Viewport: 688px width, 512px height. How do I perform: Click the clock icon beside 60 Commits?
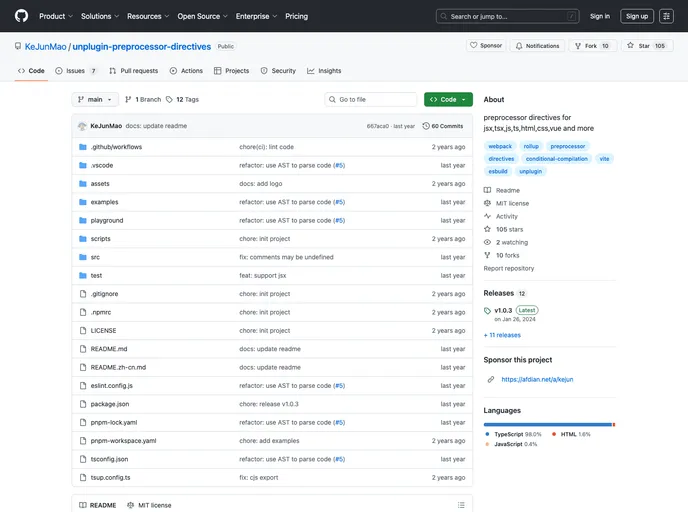click(x=426, y=126)
